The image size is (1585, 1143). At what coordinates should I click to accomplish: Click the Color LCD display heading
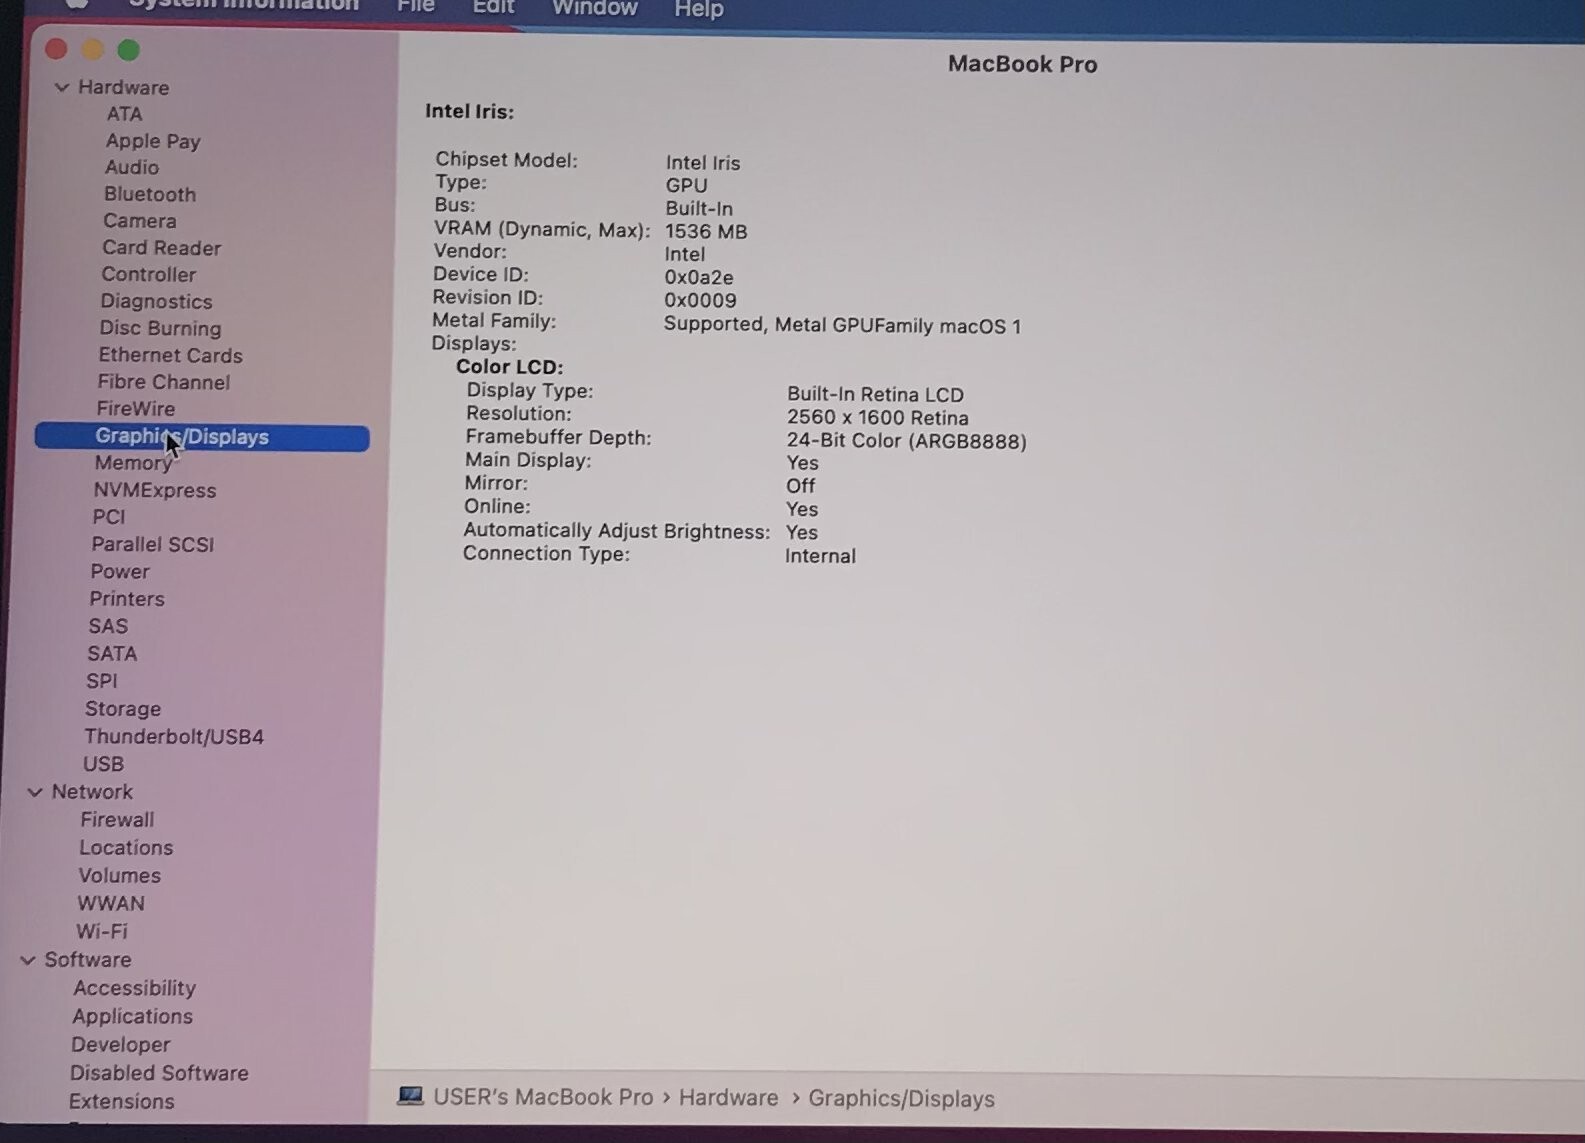pyautogui.click(x=510, y=367)
